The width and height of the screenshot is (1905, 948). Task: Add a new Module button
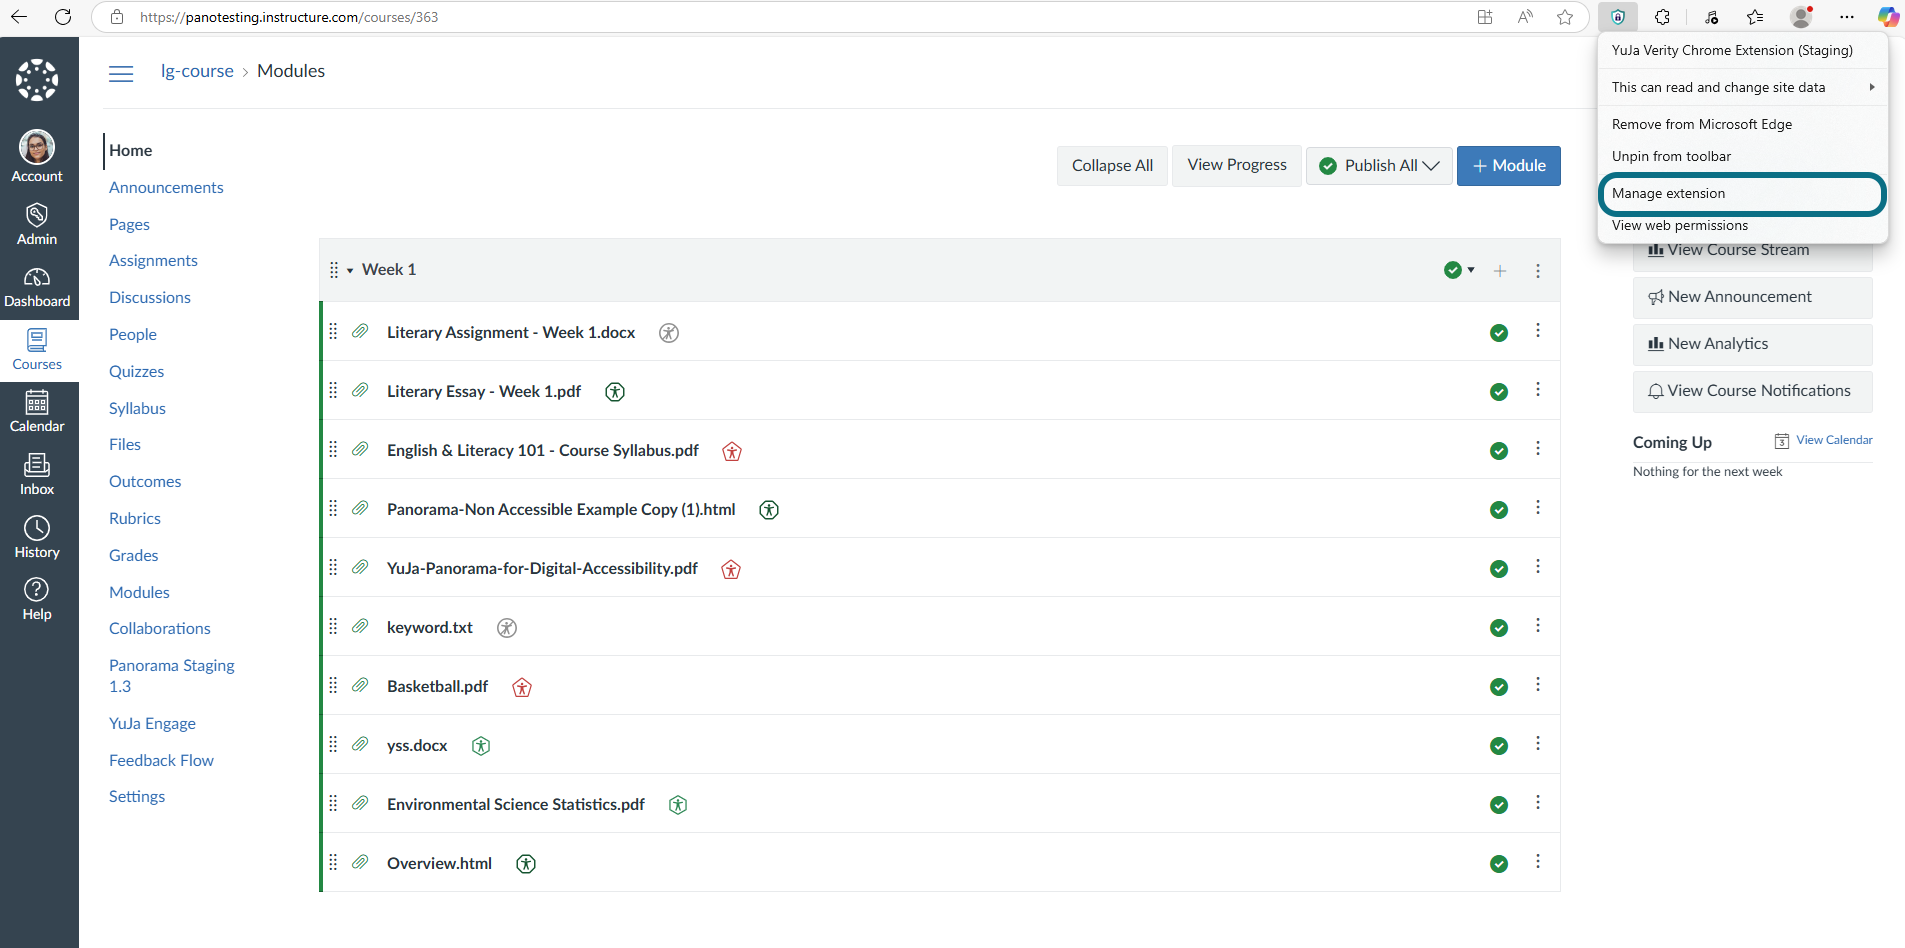[x=1509, y=166]
